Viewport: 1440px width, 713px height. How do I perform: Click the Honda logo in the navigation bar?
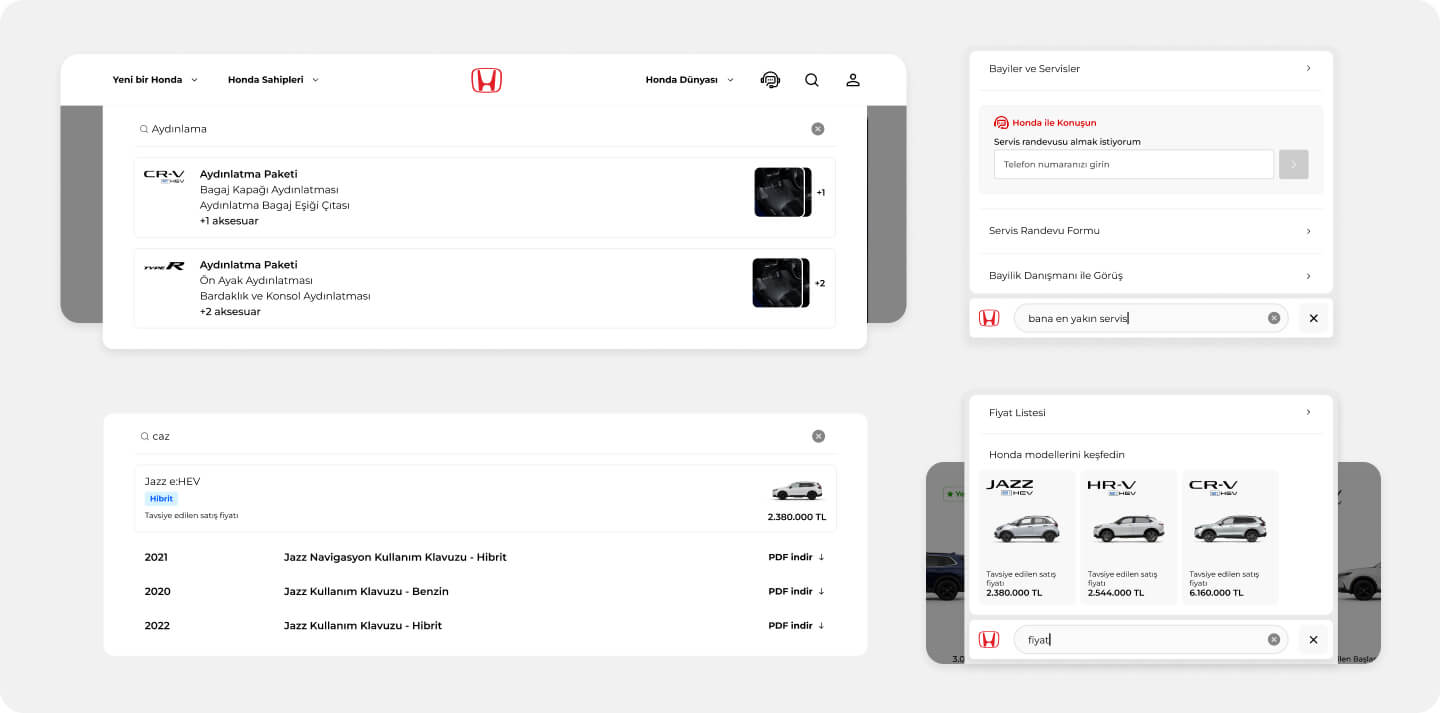point(487,80)
